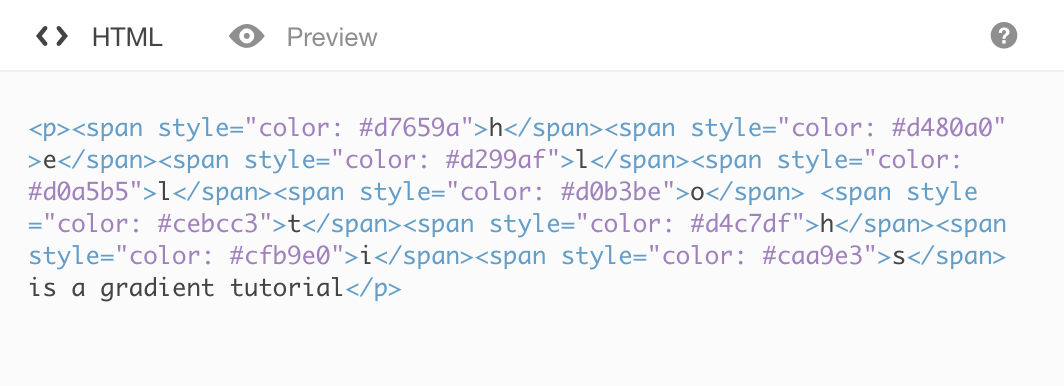Click the HTML code brackets icon

pos(52,36)
